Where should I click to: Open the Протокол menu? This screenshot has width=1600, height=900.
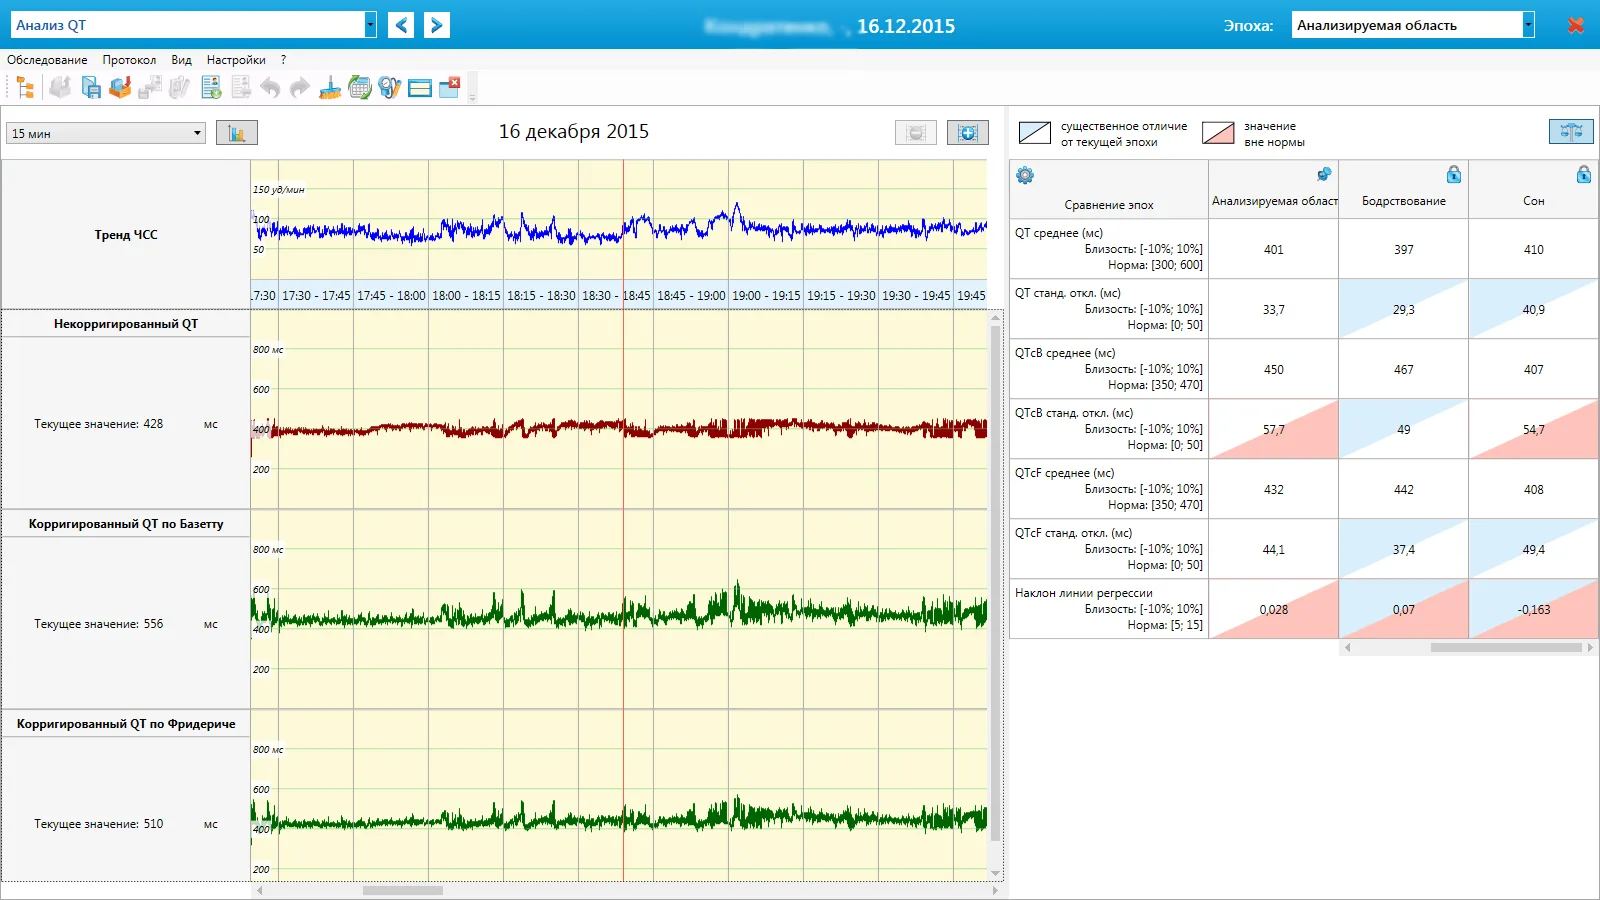coord(129,60)
